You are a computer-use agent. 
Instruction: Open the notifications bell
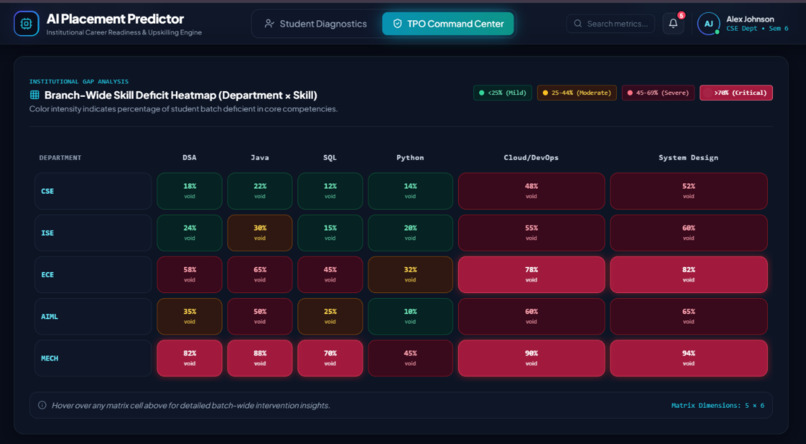coord(673,24)
